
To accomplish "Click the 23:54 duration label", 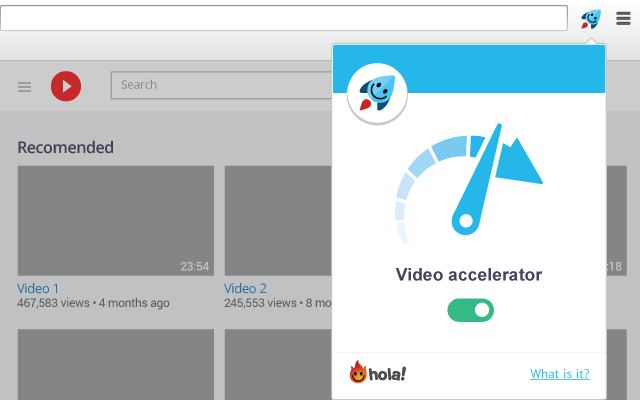I will point(195,267).
